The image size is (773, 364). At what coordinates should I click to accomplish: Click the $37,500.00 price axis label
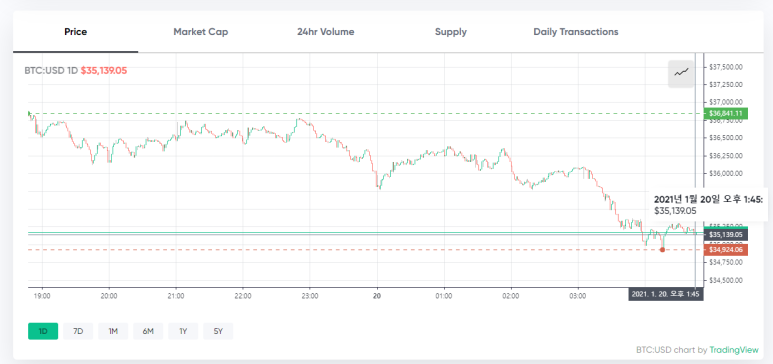point(726,67)
